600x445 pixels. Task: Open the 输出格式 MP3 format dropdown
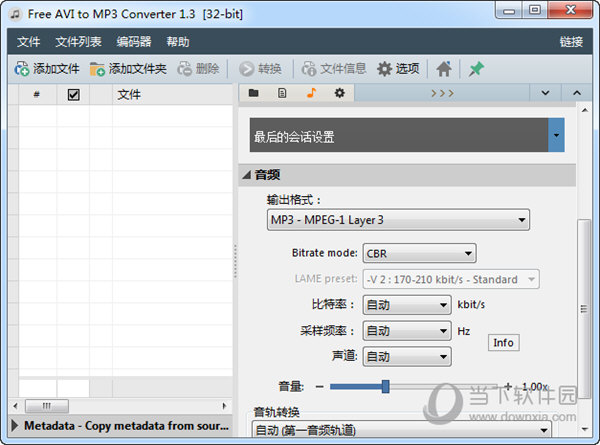point(398,220)
